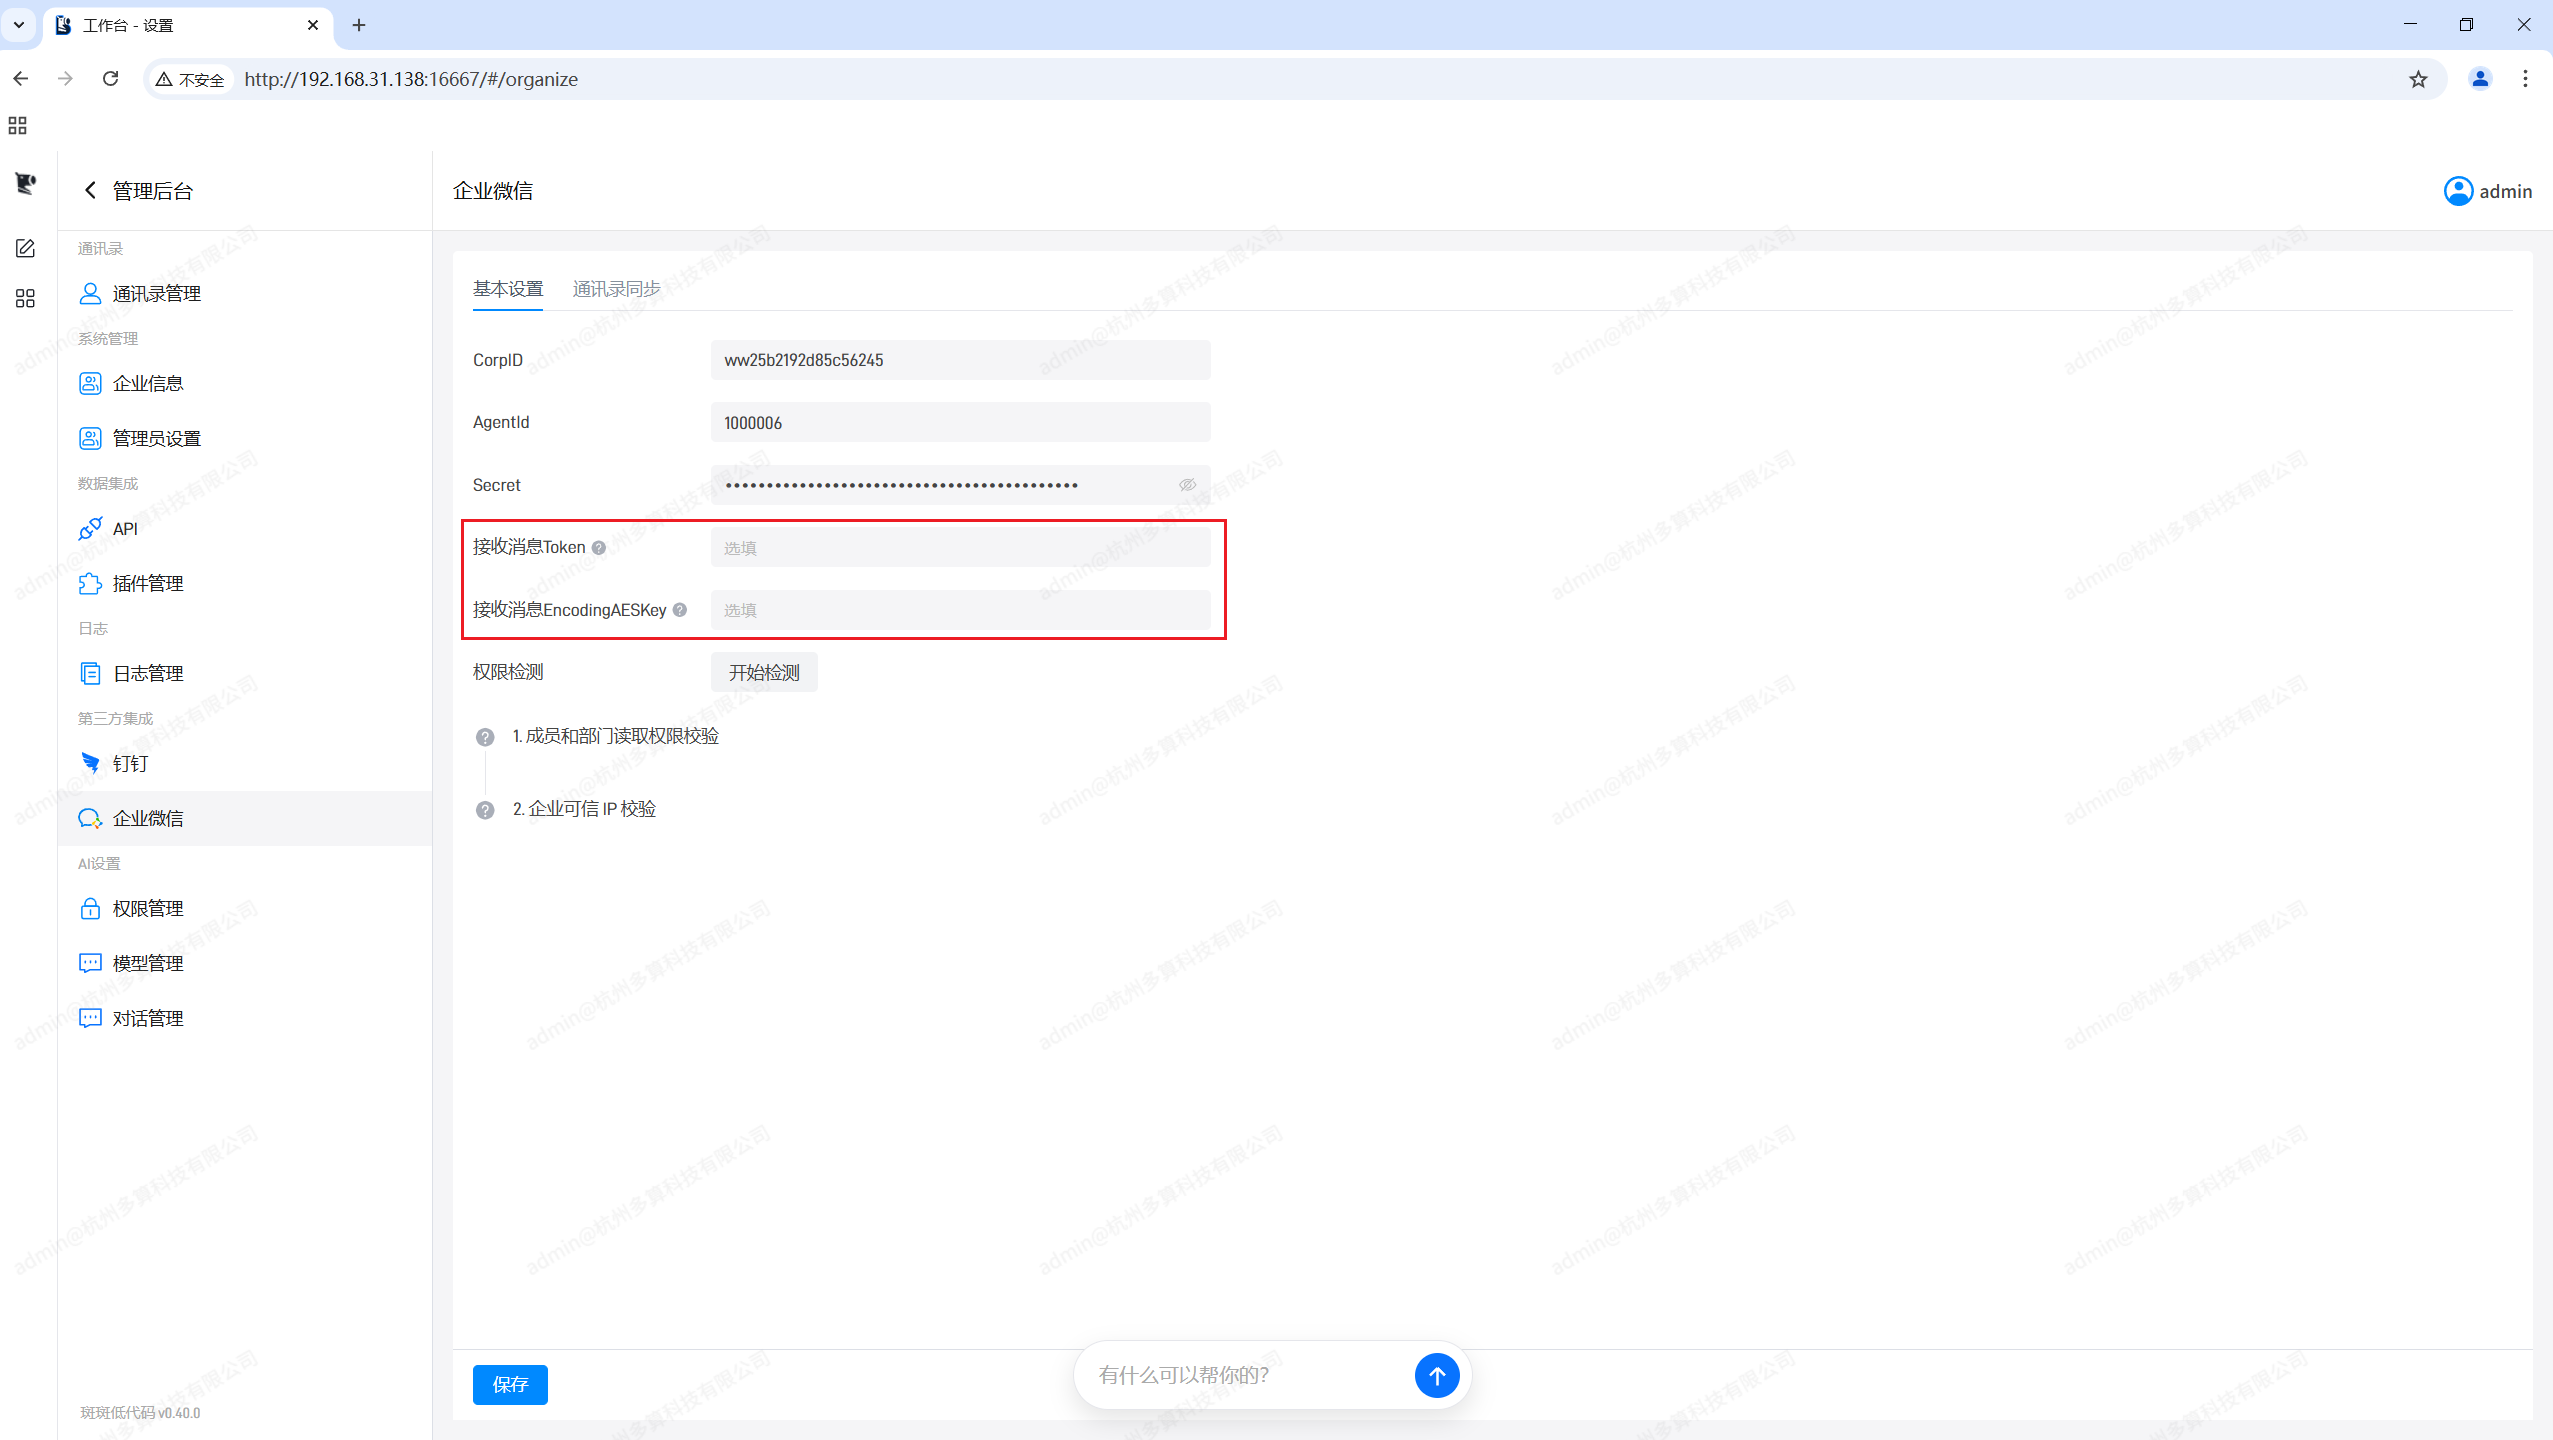Open 日志管理 menu item

pos(245,673)
